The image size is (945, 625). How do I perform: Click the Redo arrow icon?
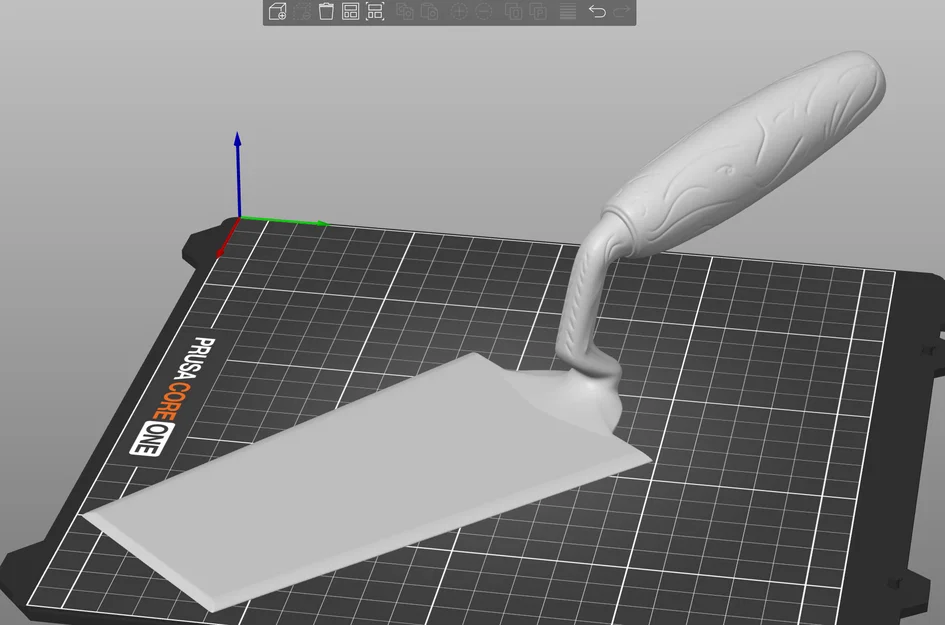tap(622, 11)
